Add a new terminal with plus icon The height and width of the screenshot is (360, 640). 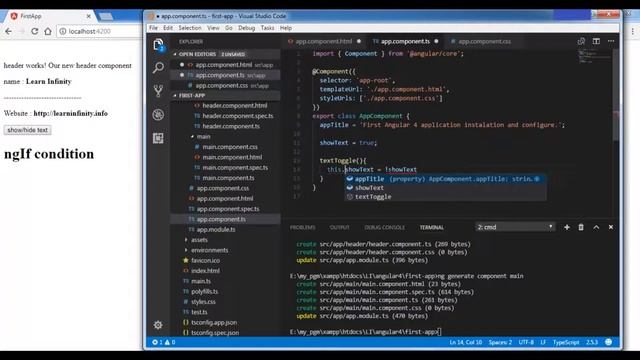[x=567, y=227]
